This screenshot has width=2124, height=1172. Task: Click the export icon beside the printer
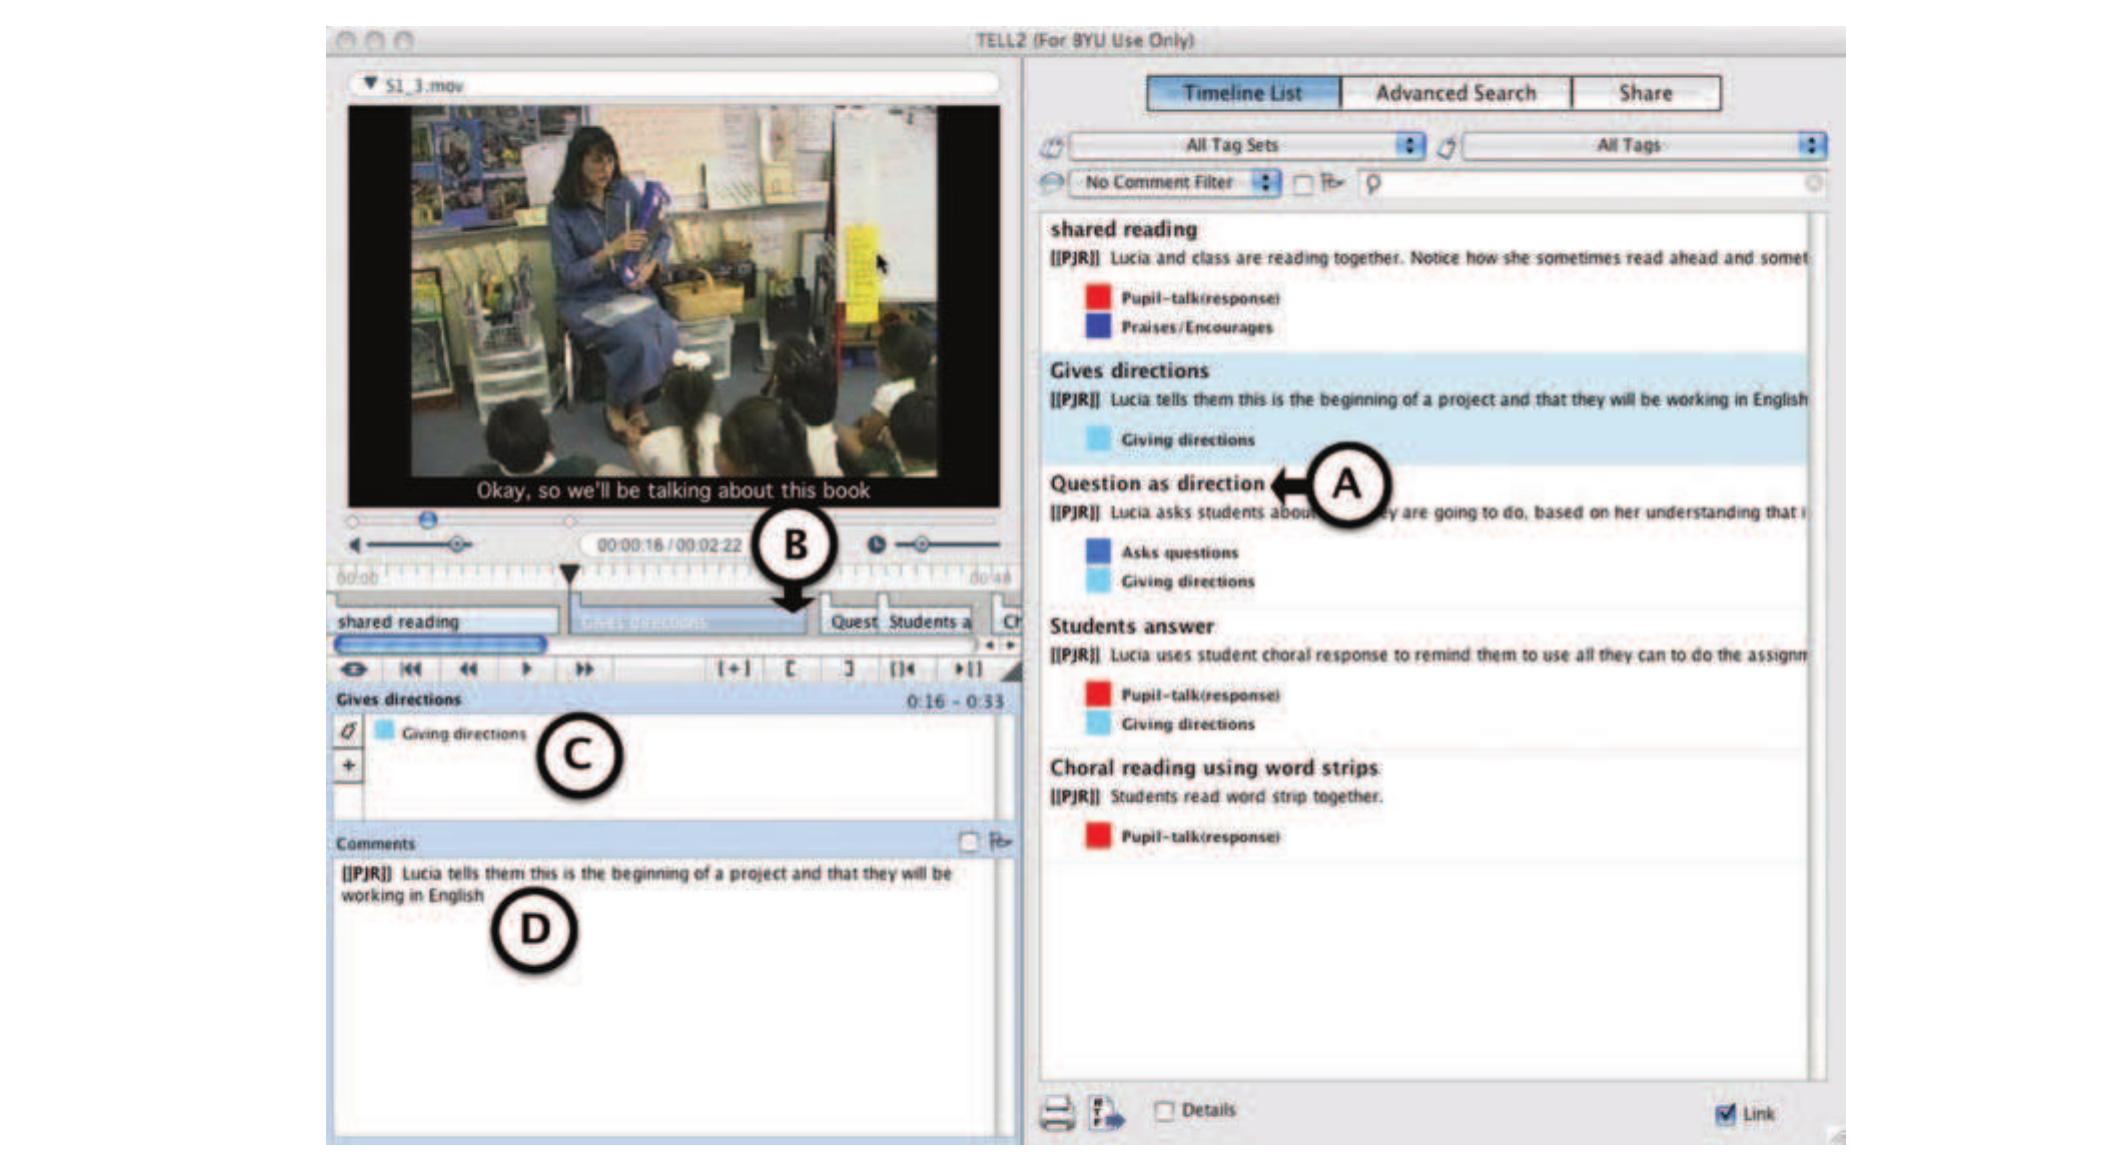(x=1107, y=1113)
